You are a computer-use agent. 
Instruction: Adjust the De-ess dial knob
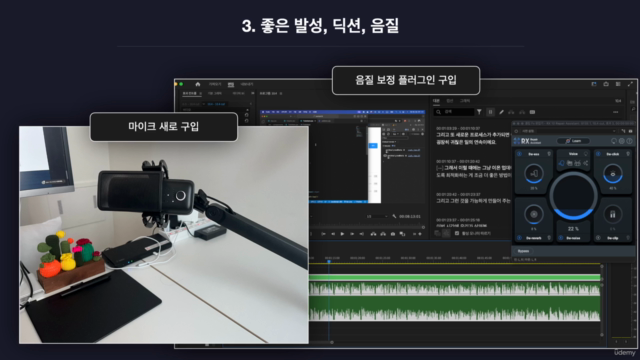click(533, 173)
